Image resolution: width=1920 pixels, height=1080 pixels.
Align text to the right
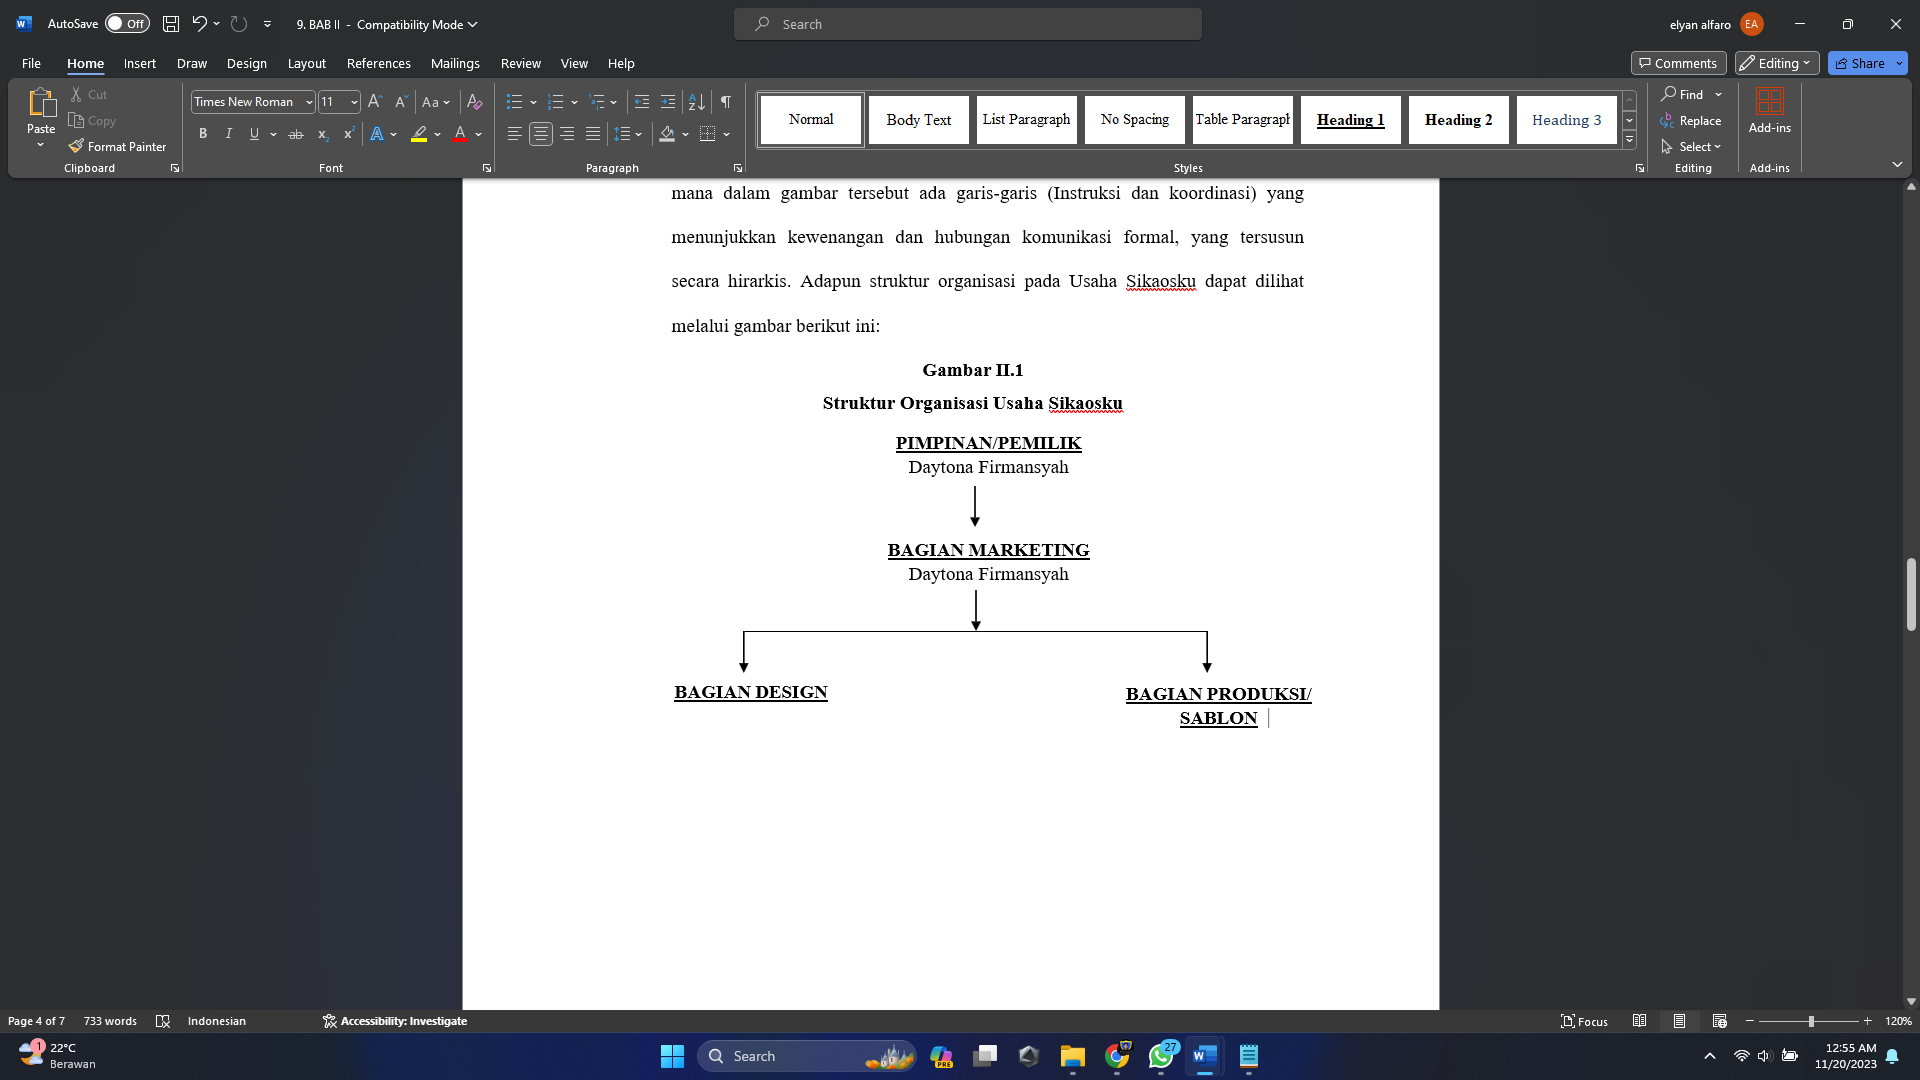[x=567, y=134]
